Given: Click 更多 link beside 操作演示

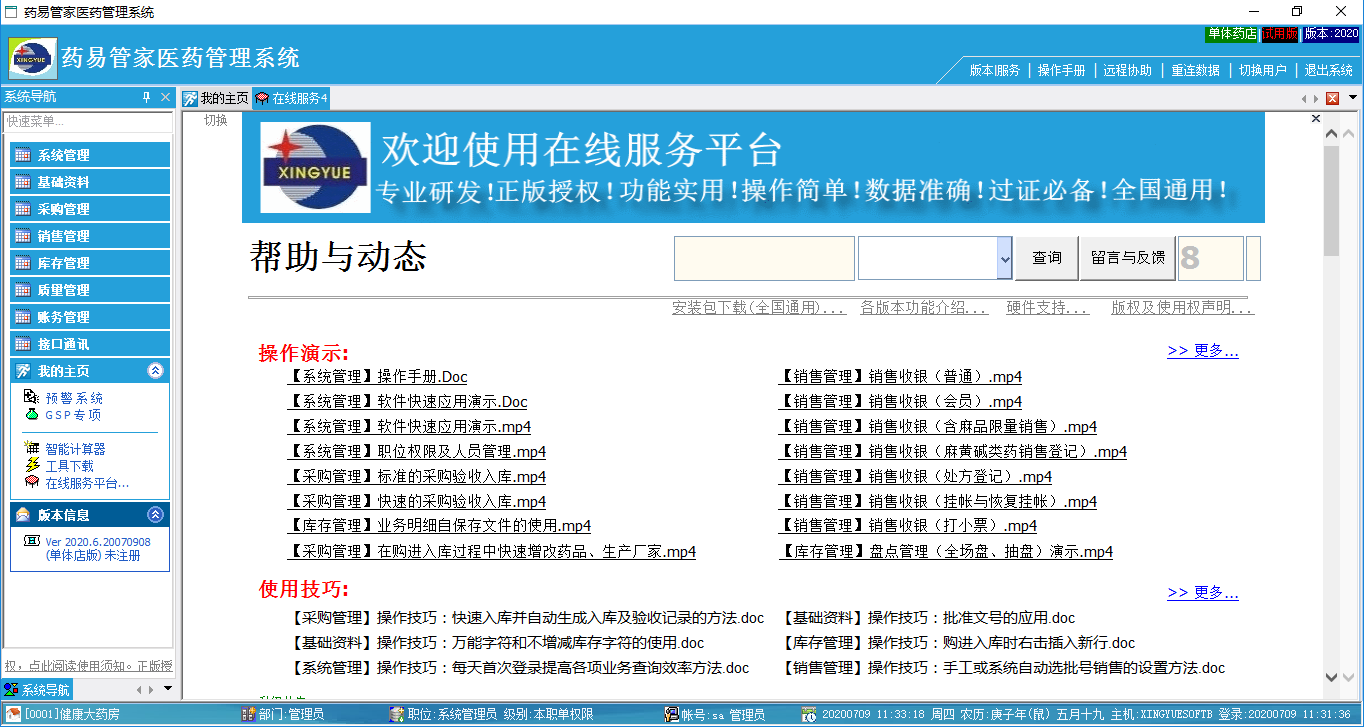Looking at the screenshot, I should pyautogui.click(x=1203, y=351).
